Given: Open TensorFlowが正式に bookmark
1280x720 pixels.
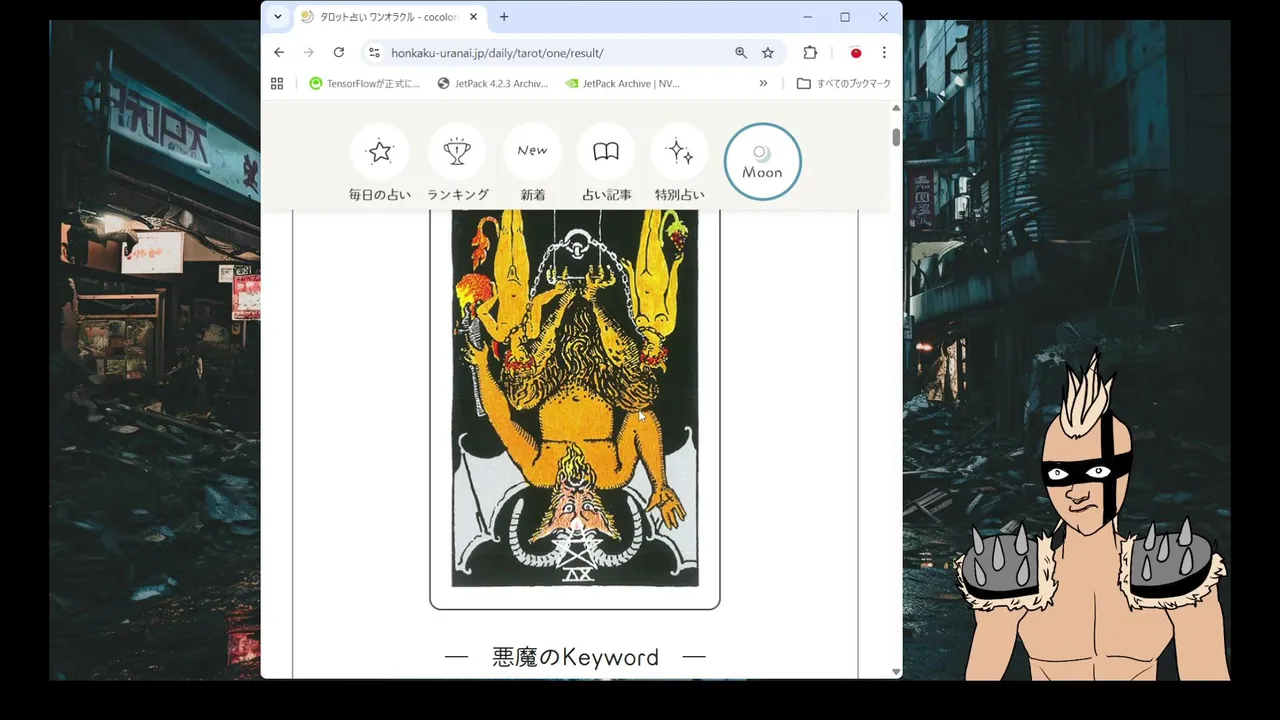Looking at the screenshot, I should tap(365, 84).
